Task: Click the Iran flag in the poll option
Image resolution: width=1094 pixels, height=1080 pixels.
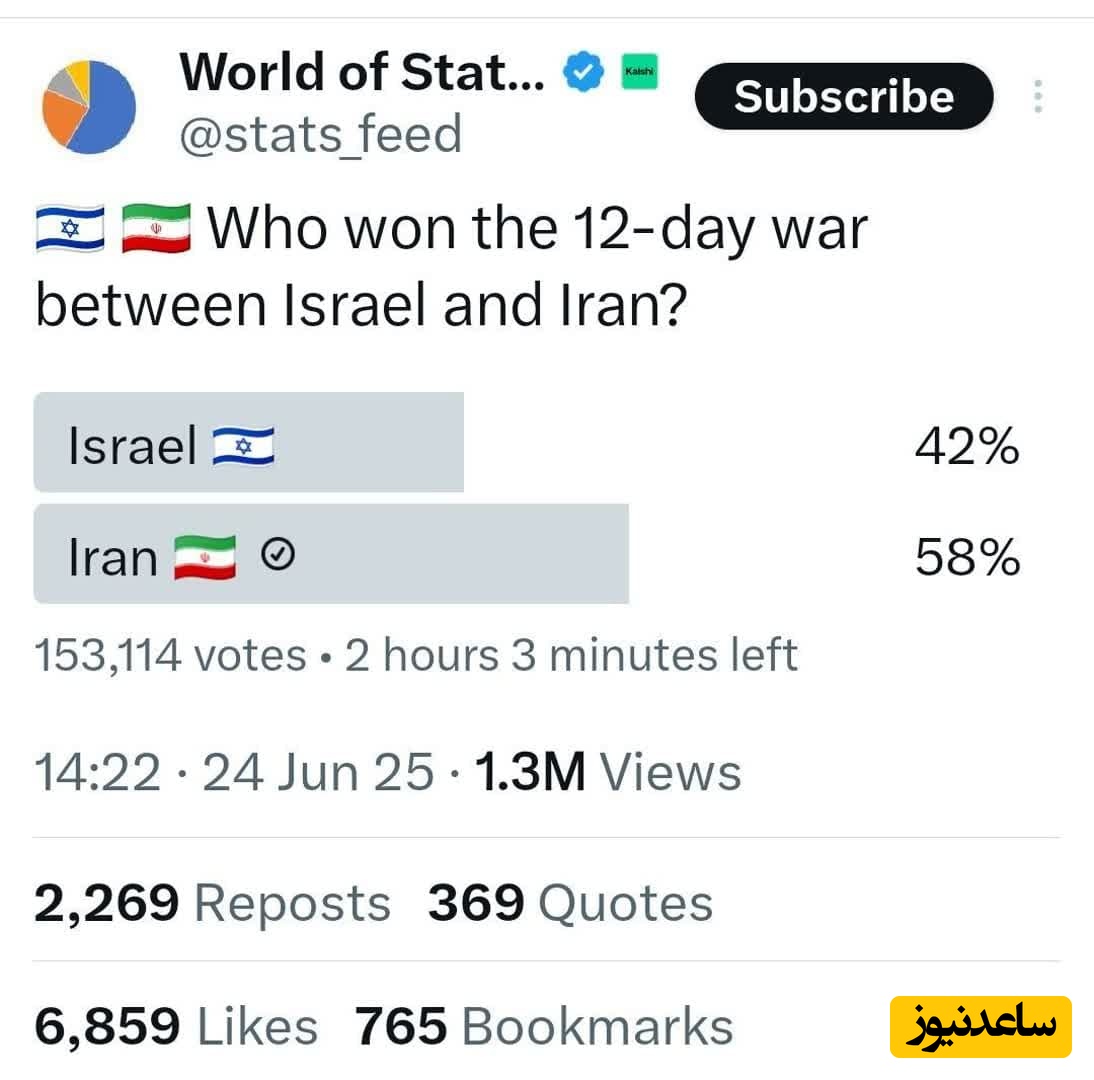Action: (205, 557)
